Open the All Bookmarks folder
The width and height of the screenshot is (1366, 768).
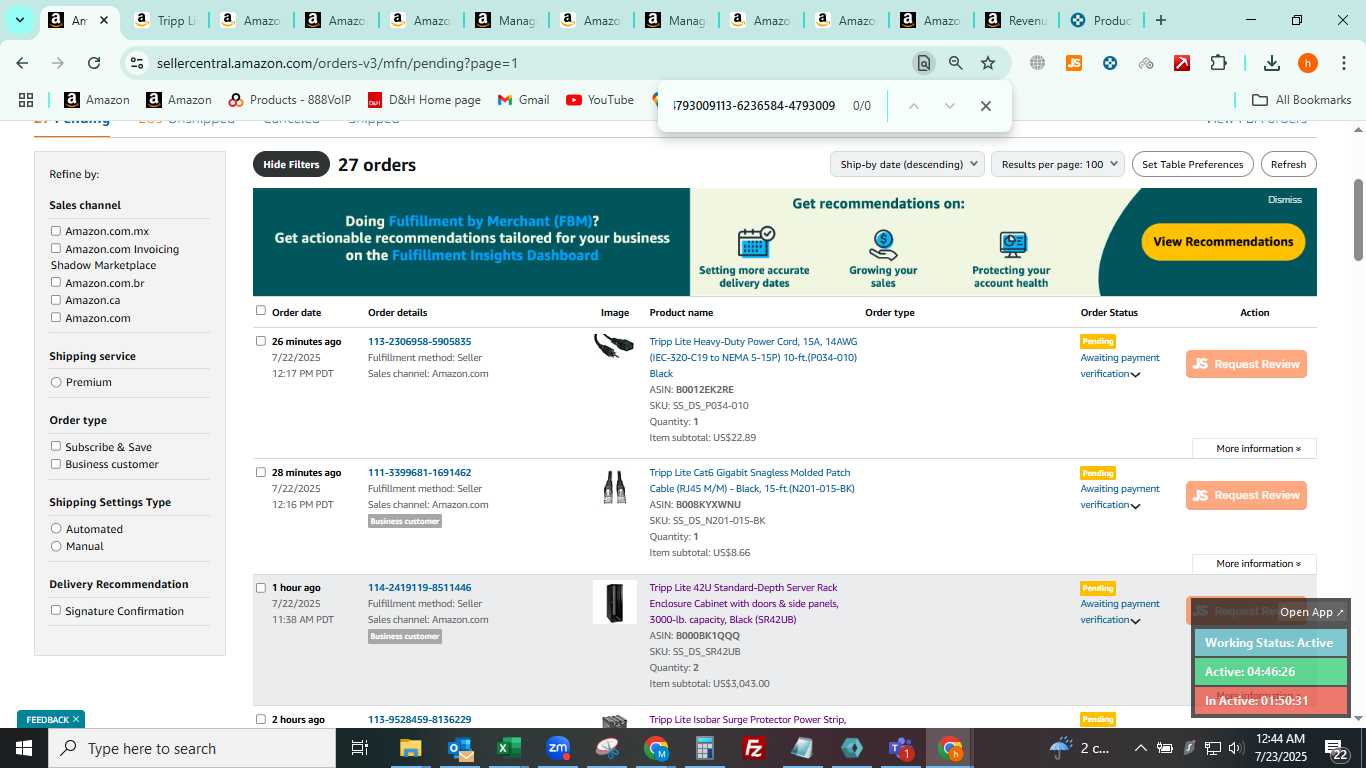[x=1301, y=100]
